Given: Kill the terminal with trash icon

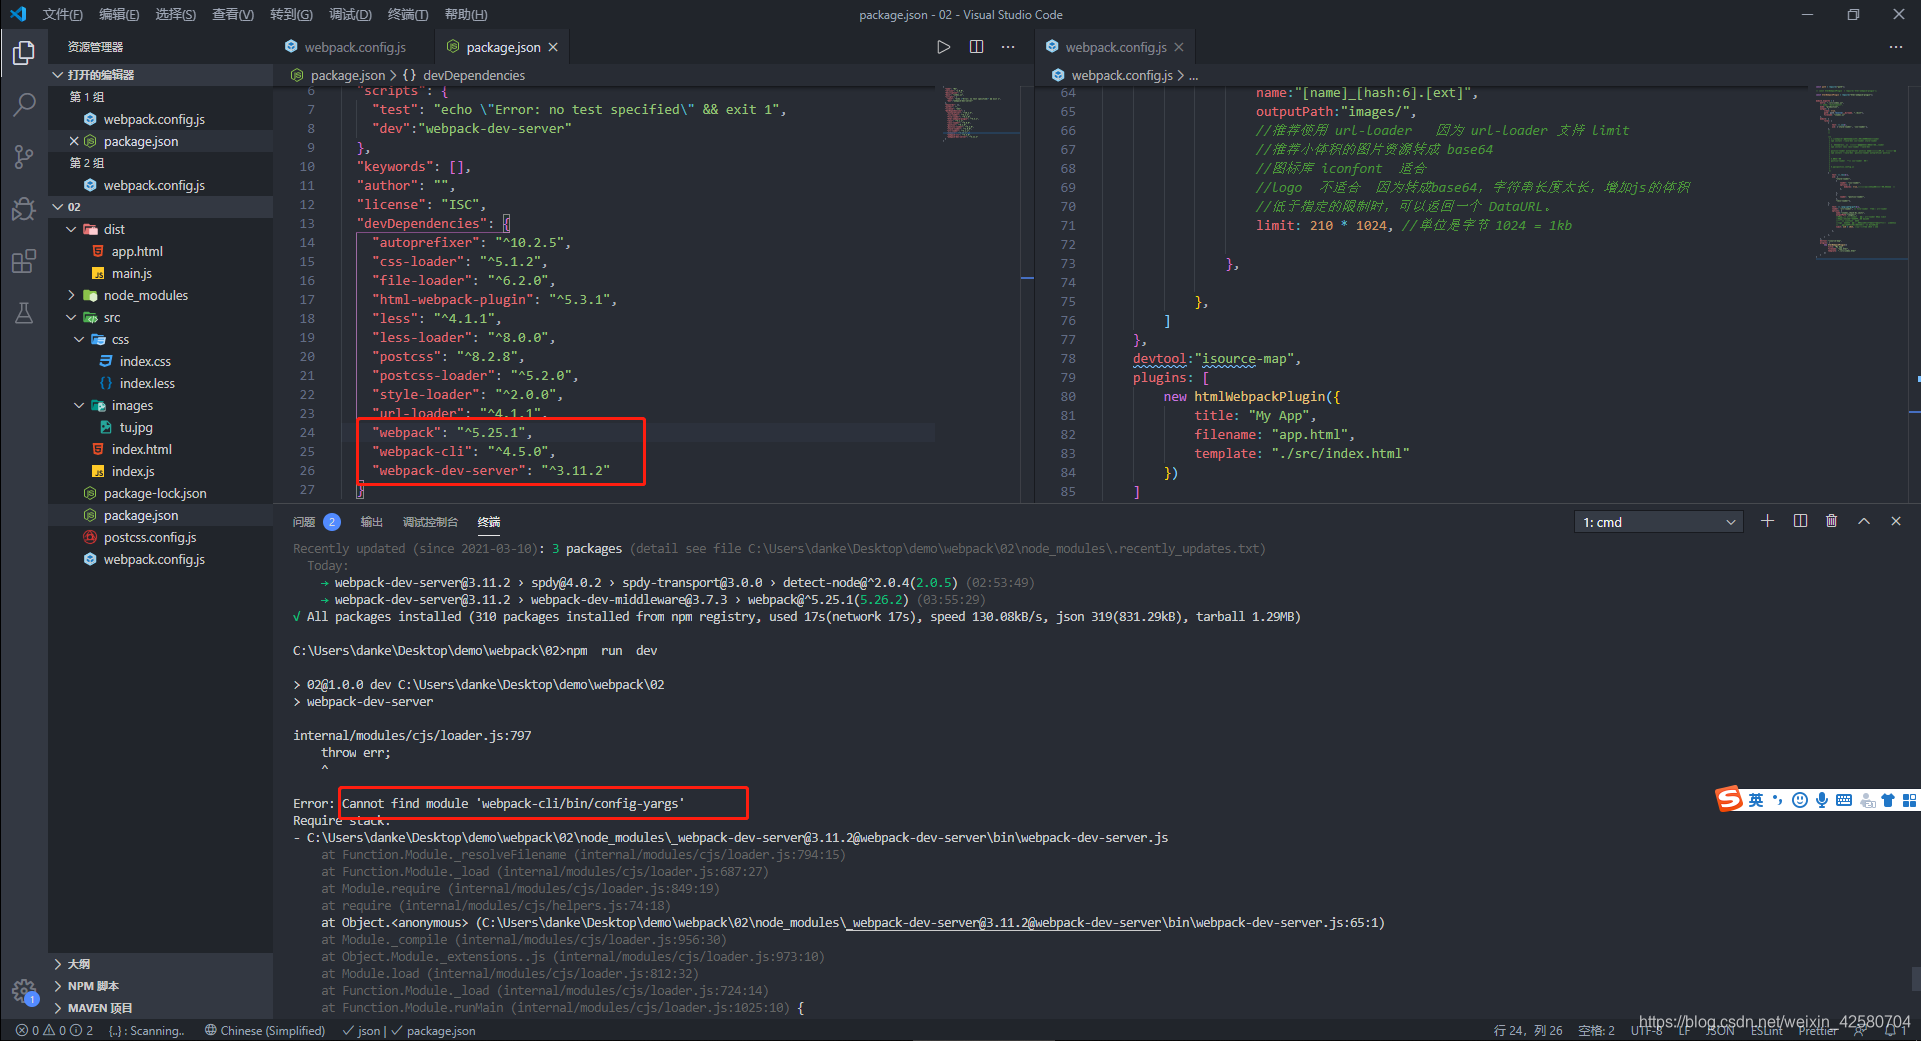Looking at the screenshot, I should click(1831, 521).
